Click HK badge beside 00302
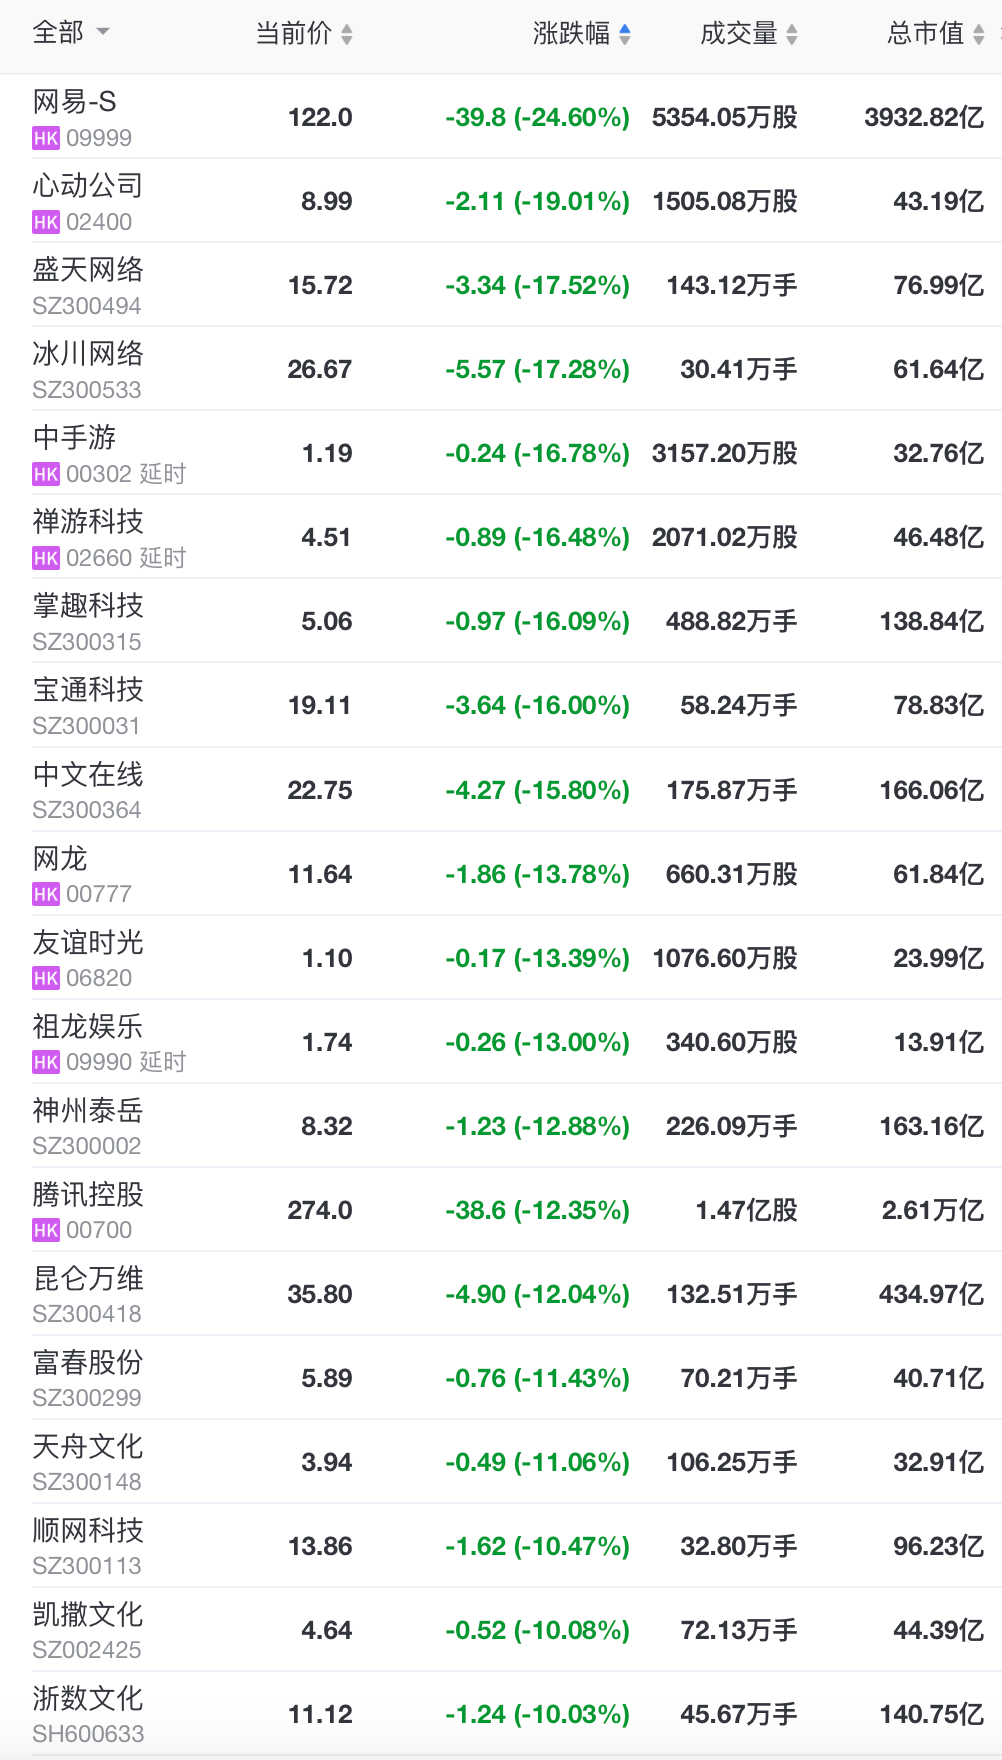Screen dimensions: 1002x1760 (46, 474)
